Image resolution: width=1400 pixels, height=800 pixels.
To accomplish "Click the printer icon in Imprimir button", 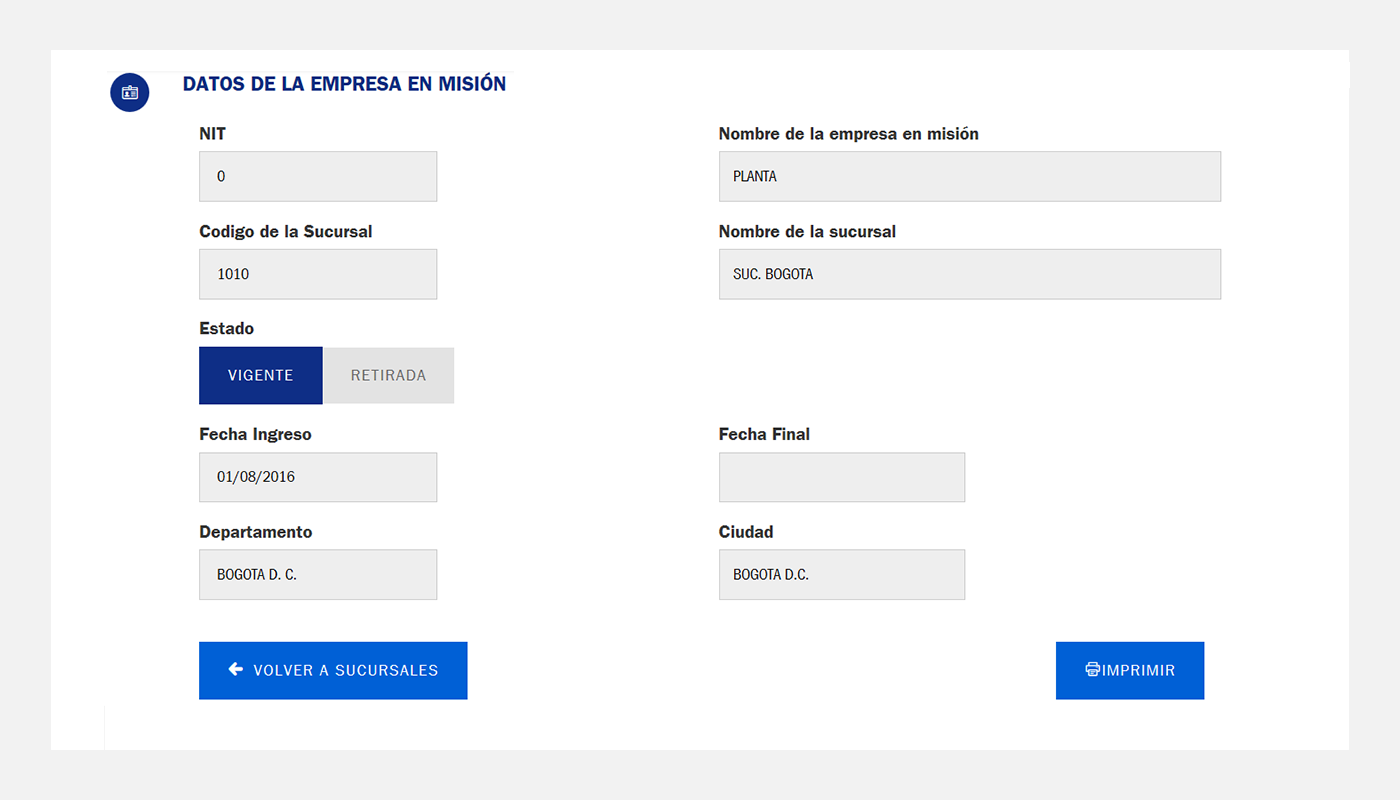I will [1093, 670].
